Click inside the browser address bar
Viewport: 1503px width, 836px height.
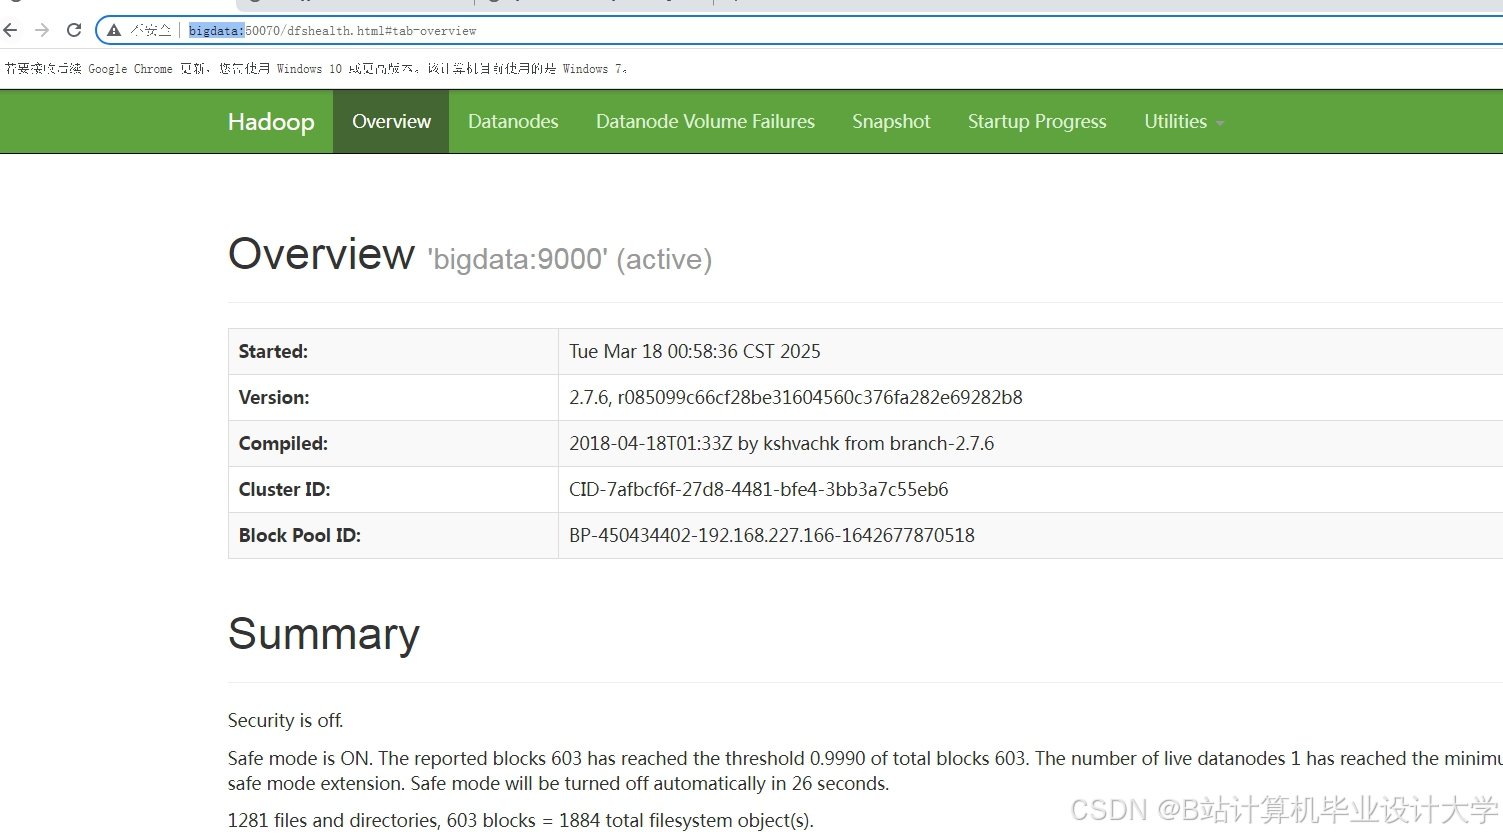click(600, 30)
